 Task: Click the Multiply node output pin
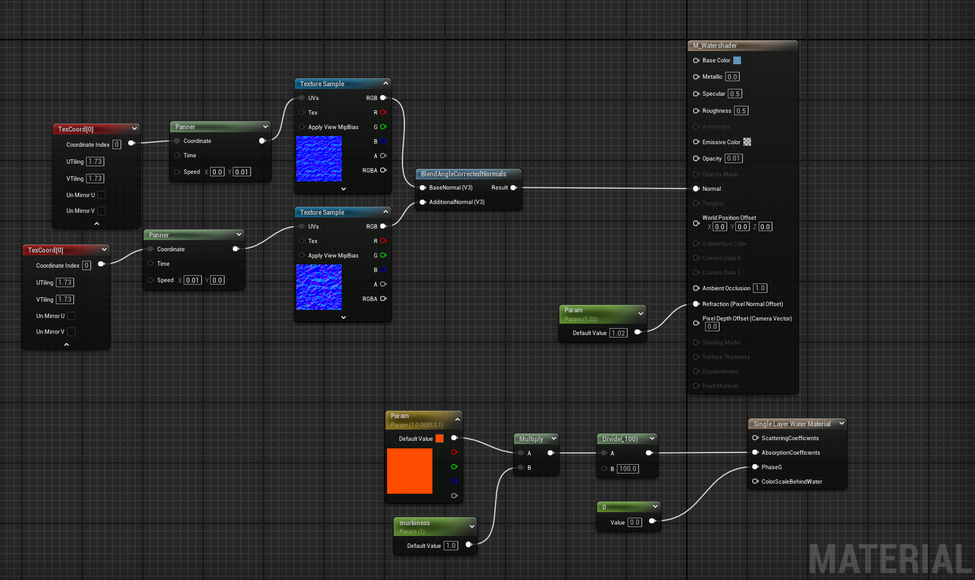[550, 453]
